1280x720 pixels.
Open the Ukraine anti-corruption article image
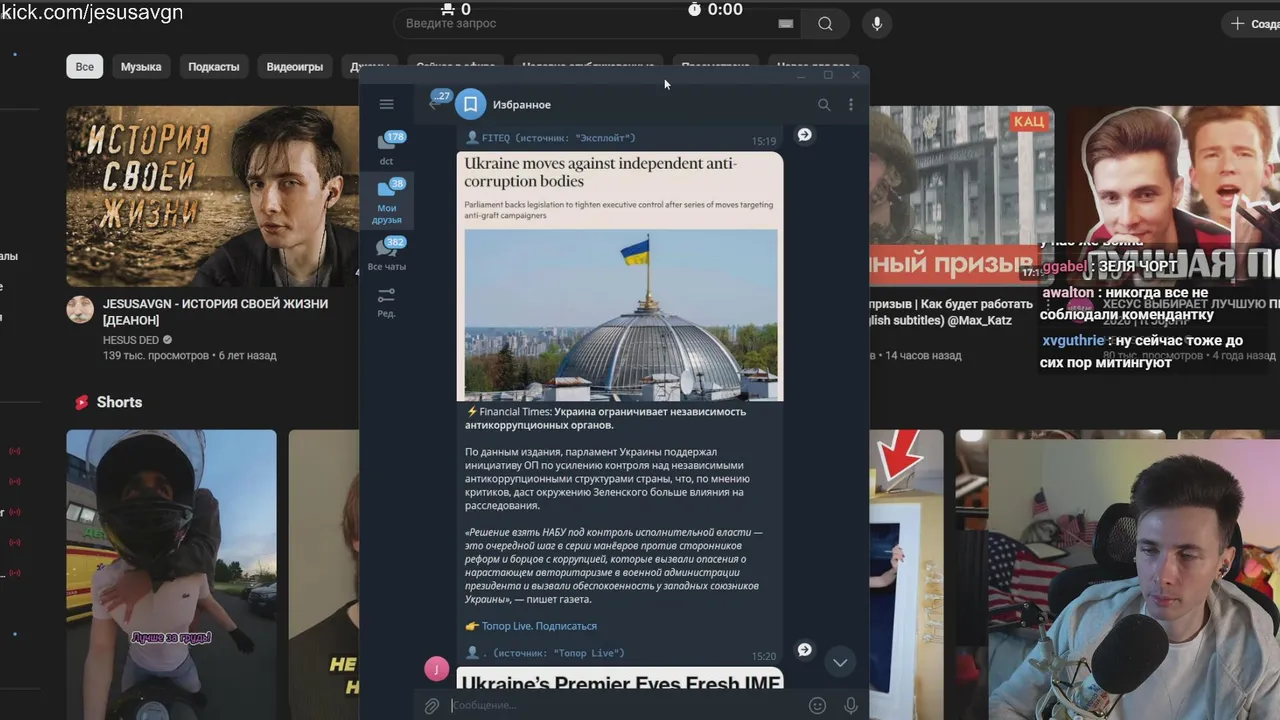(x=620, y=276)
